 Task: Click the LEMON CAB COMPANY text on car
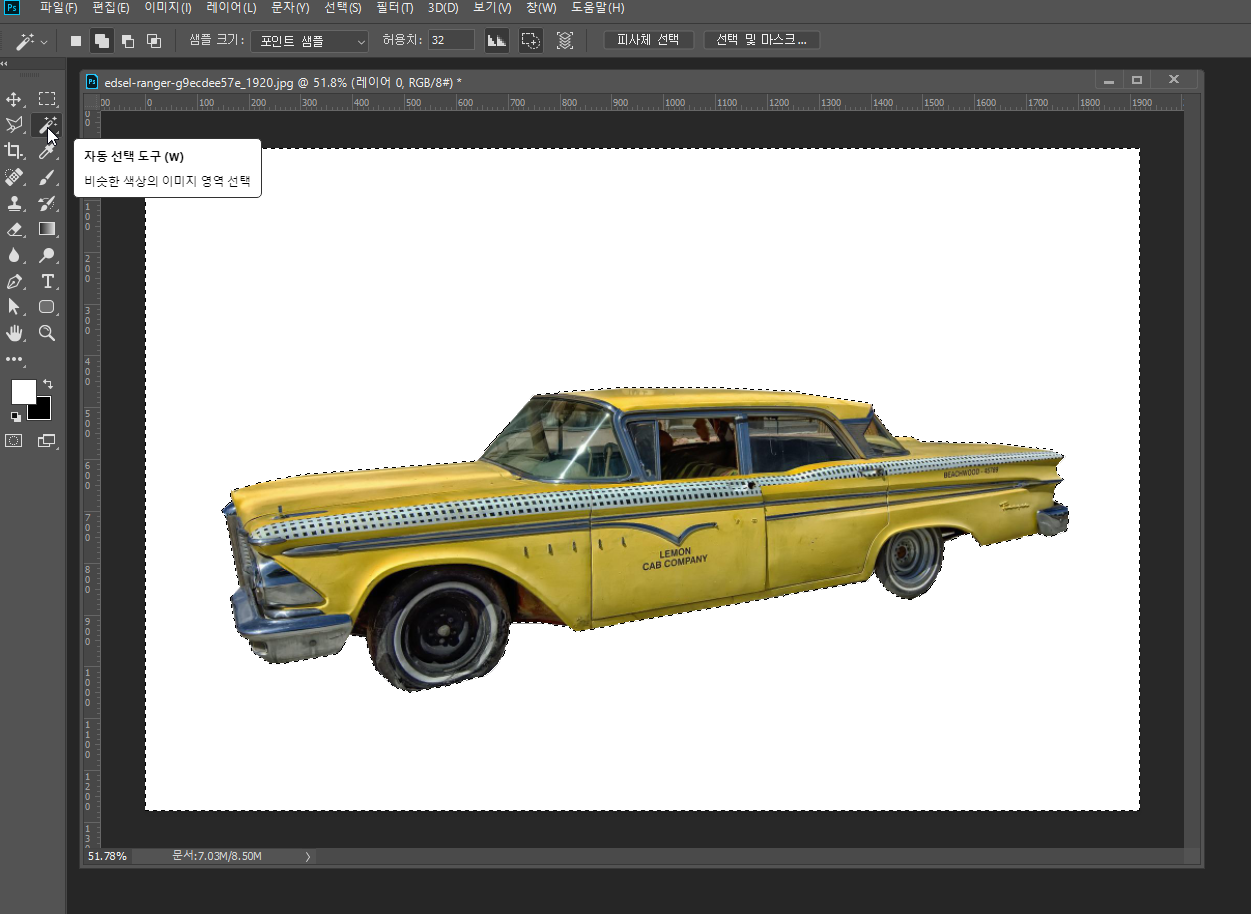[674, 558]
